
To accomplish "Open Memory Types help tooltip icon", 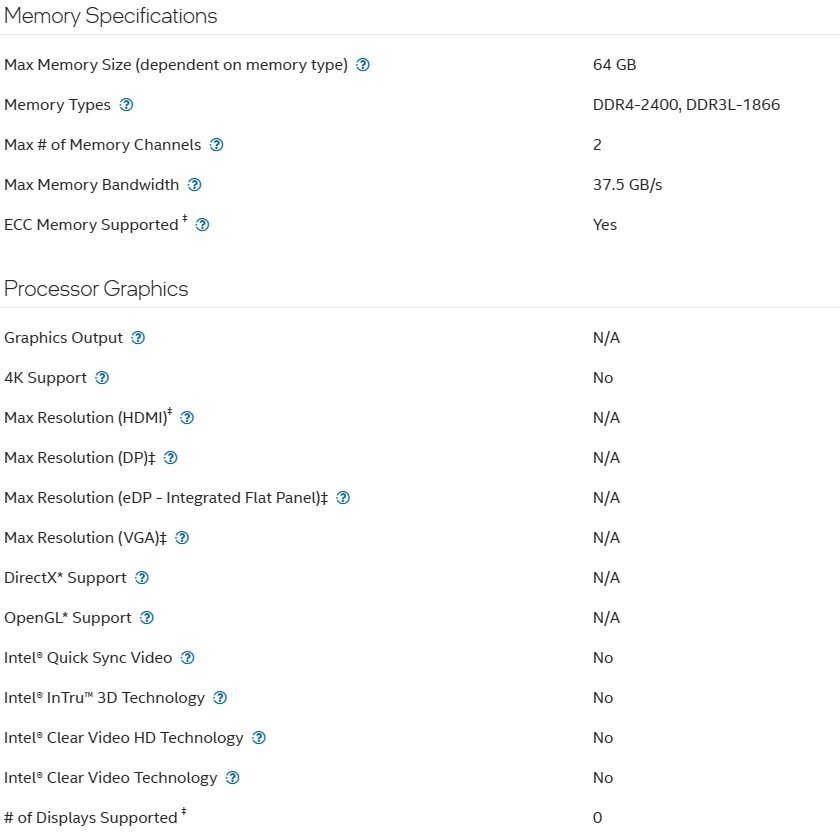I will point(126,105).
